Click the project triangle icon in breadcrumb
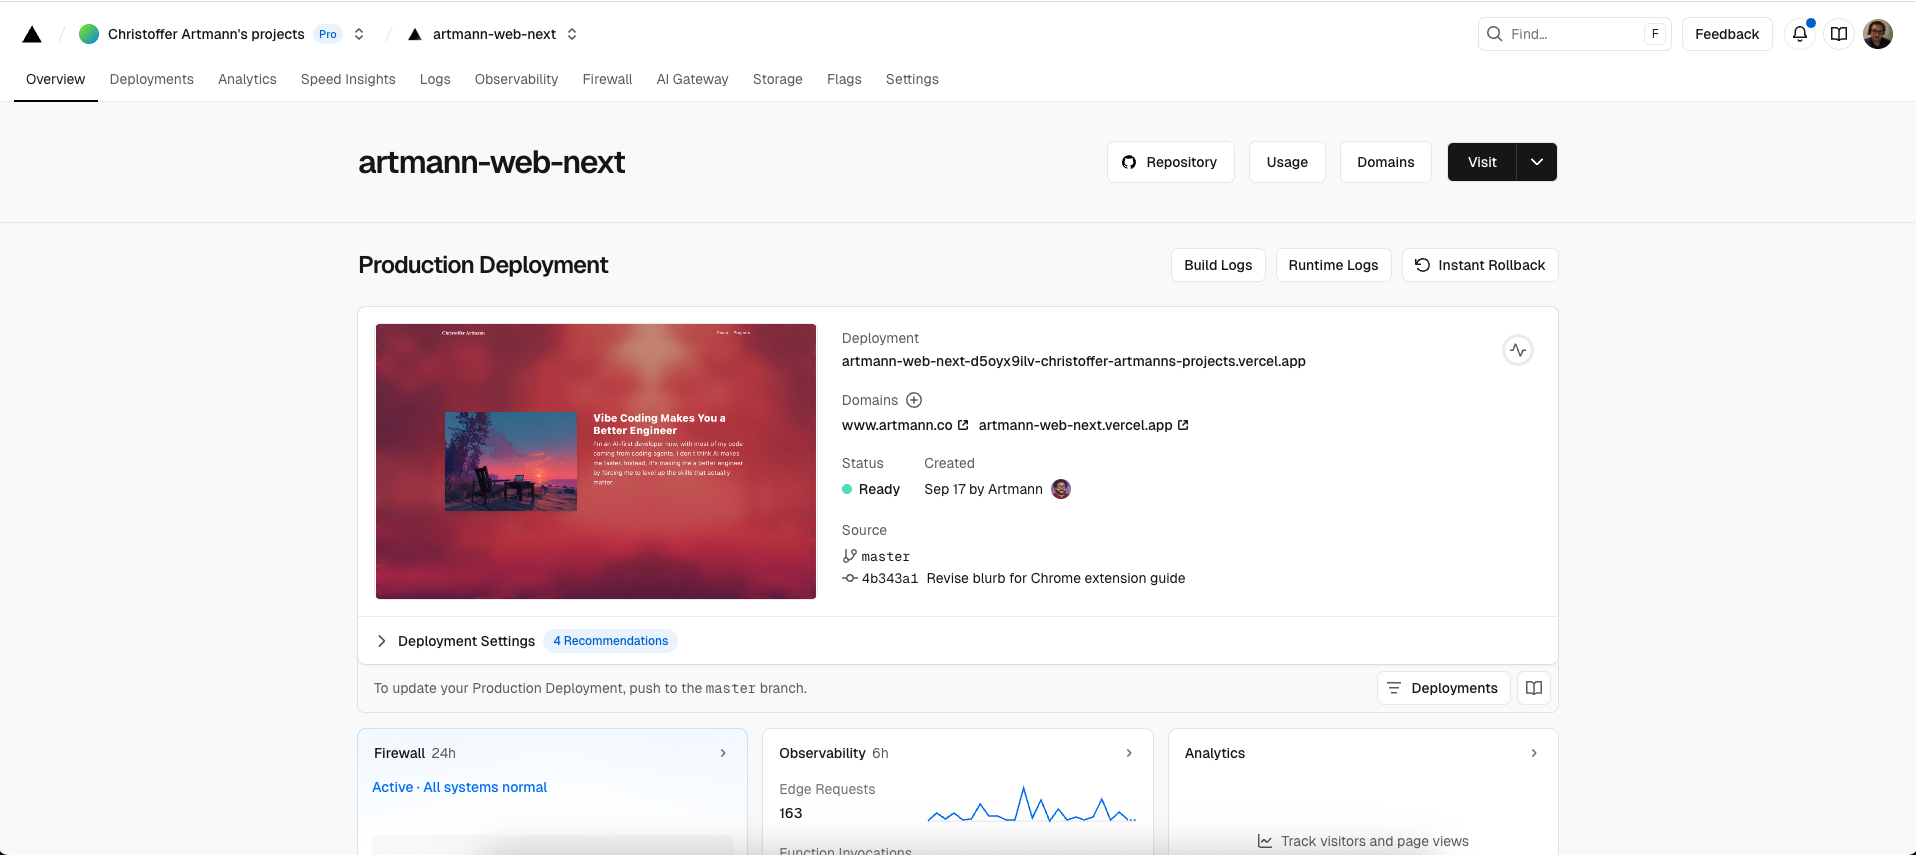 click(415, 34)
